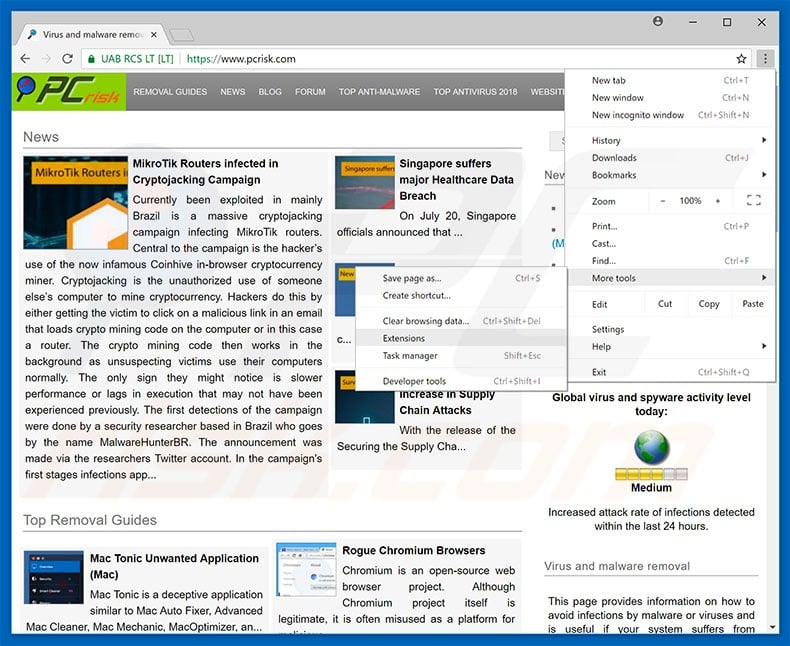The image size is (790, 646).
Task: Open Rogue Chromium Browsers thumbnail
Action: [x=306, y=569]
